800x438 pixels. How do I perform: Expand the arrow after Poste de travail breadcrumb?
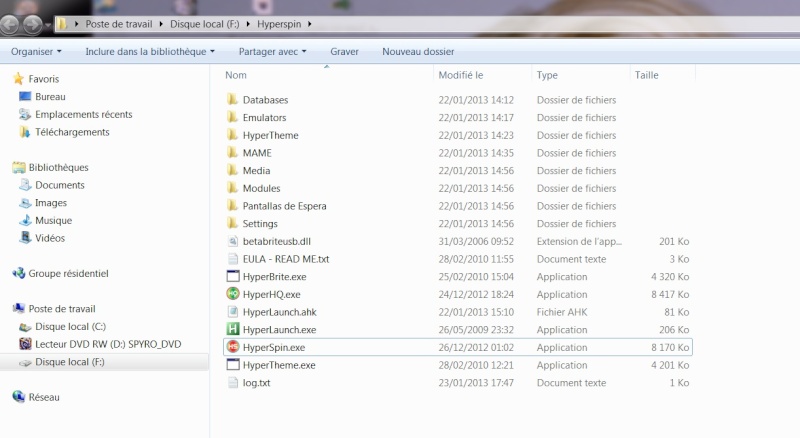click(161, 24)
